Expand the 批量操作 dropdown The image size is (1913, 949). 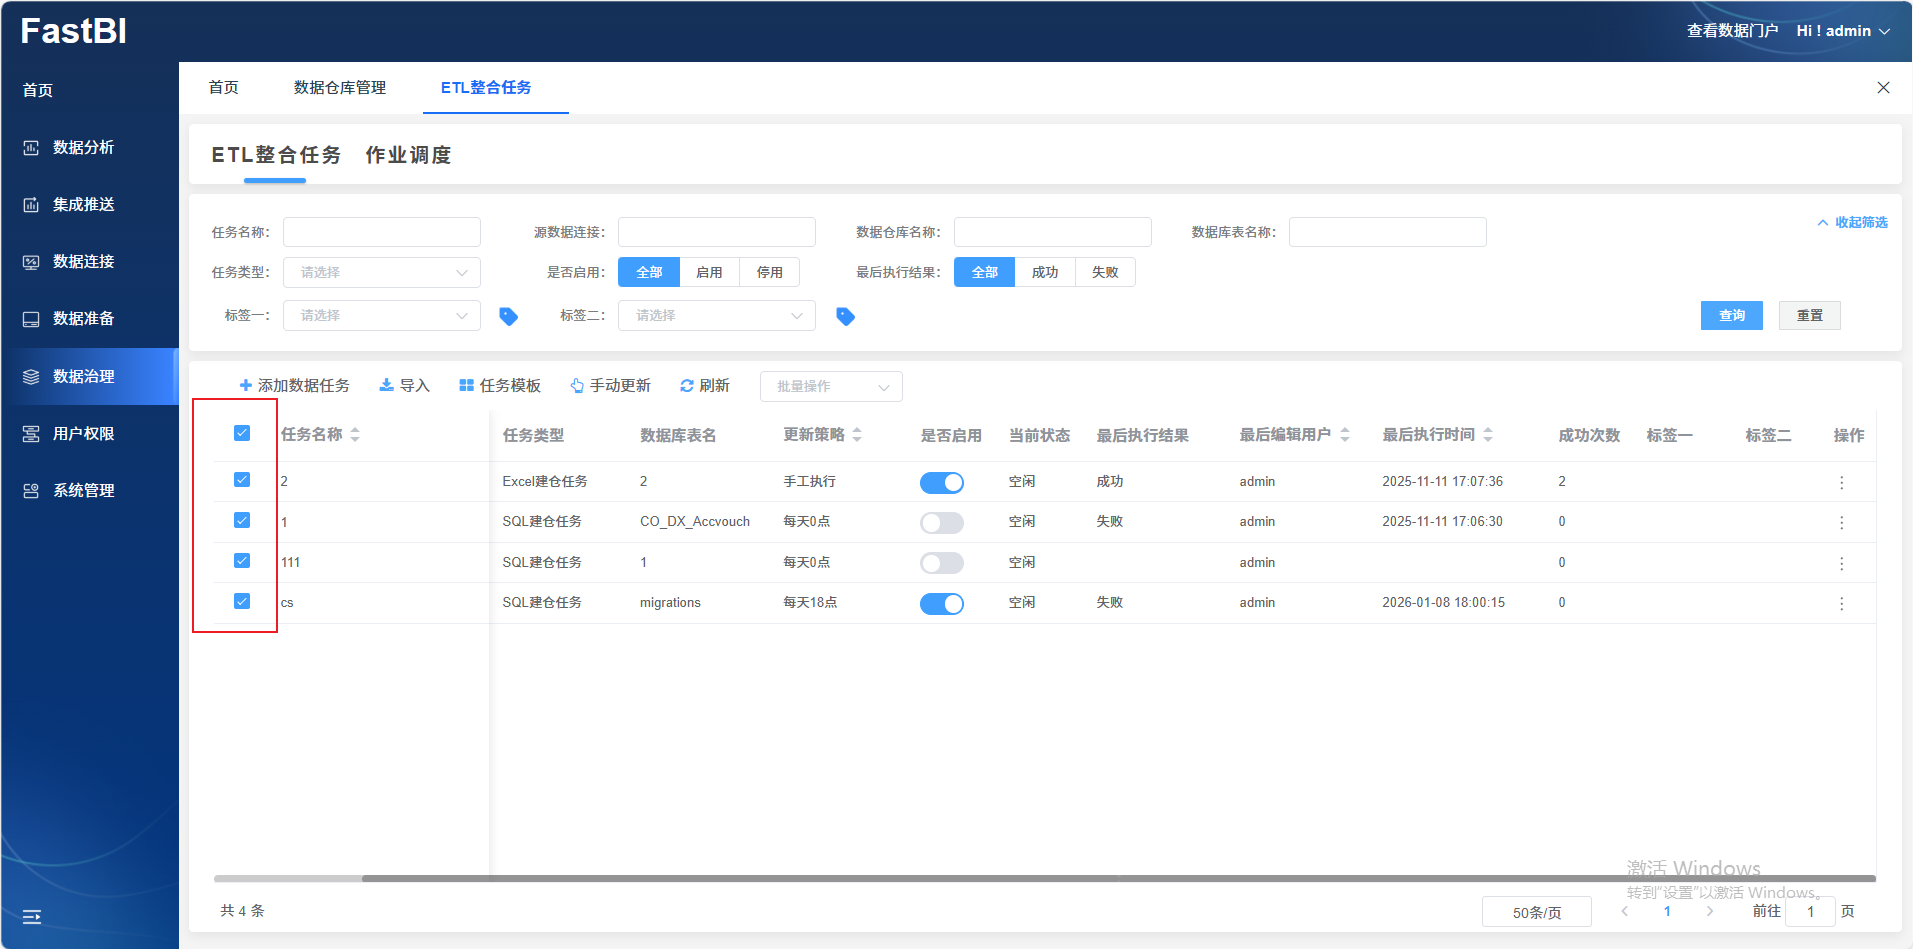pos(830,387)
